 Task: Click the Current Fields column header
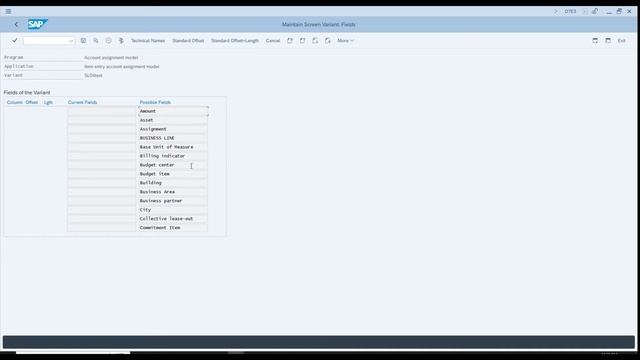tap(82, 102)
